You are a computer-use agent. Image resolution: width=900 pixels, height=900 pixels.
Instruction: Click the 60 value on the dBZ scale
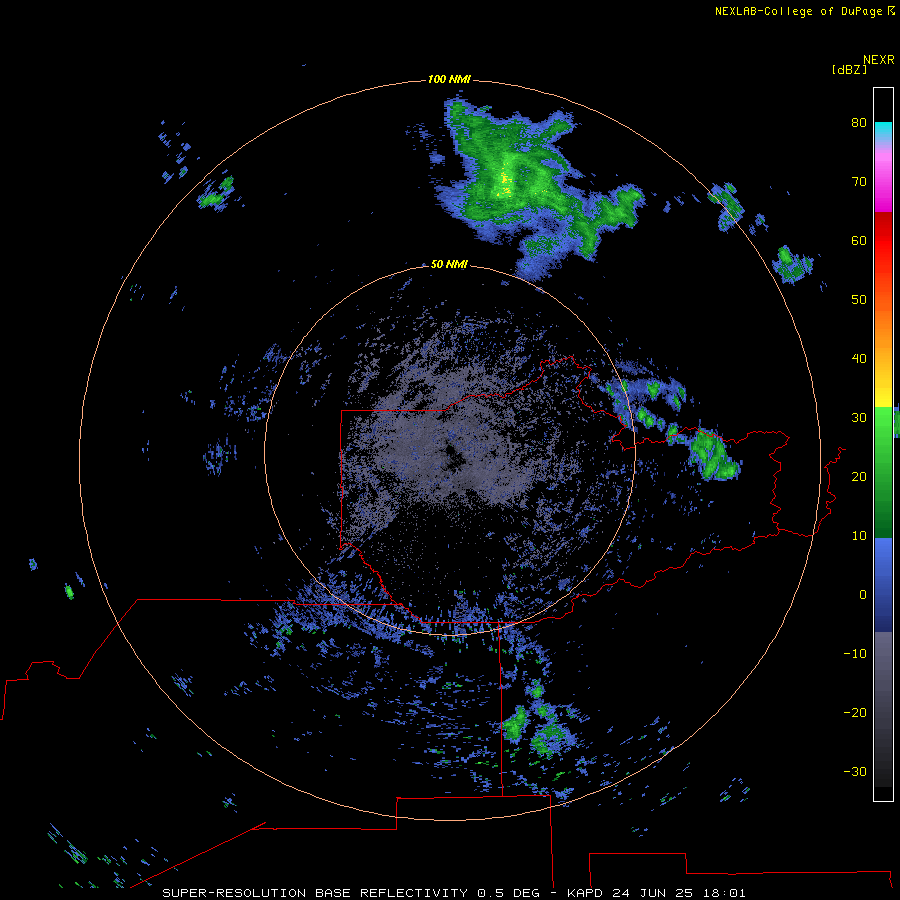[x=859, y=241]
